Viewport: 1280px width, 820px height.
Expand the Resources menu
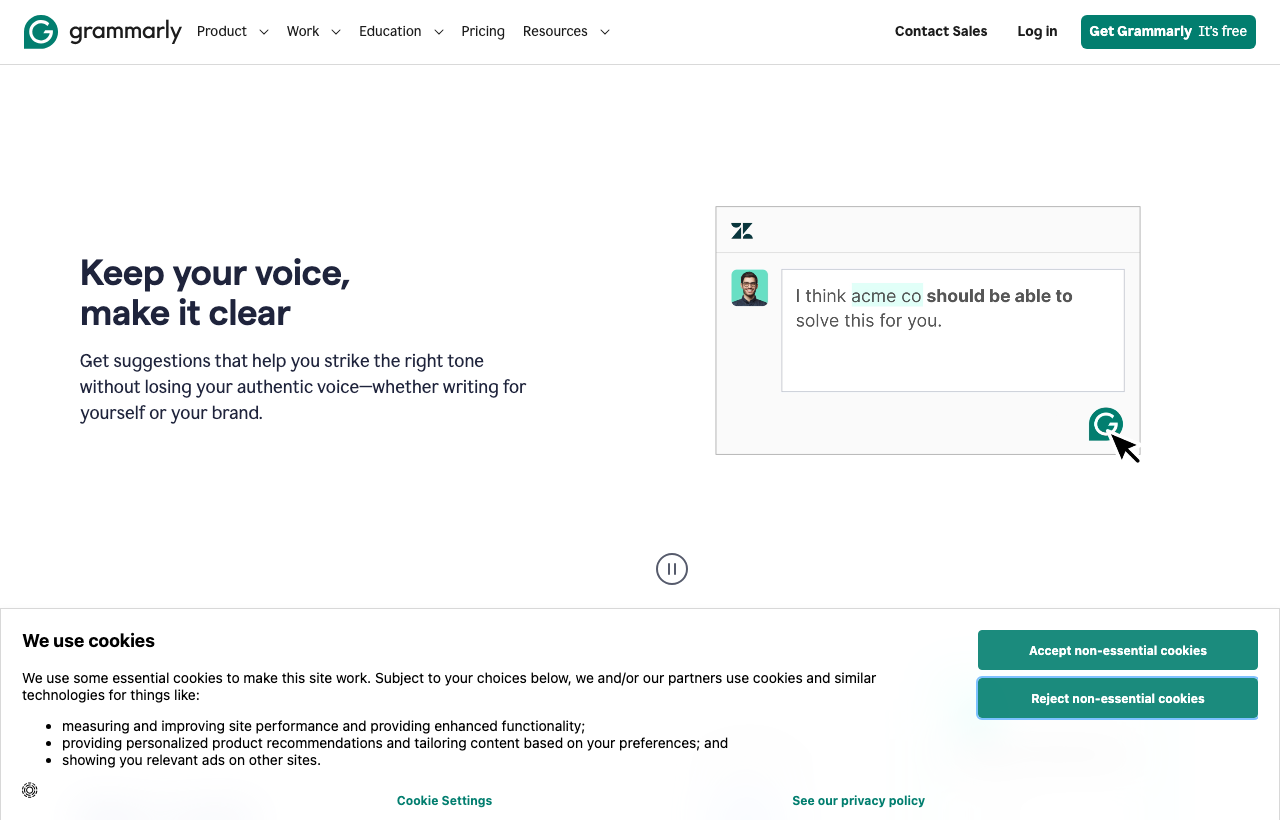(566, 32)
